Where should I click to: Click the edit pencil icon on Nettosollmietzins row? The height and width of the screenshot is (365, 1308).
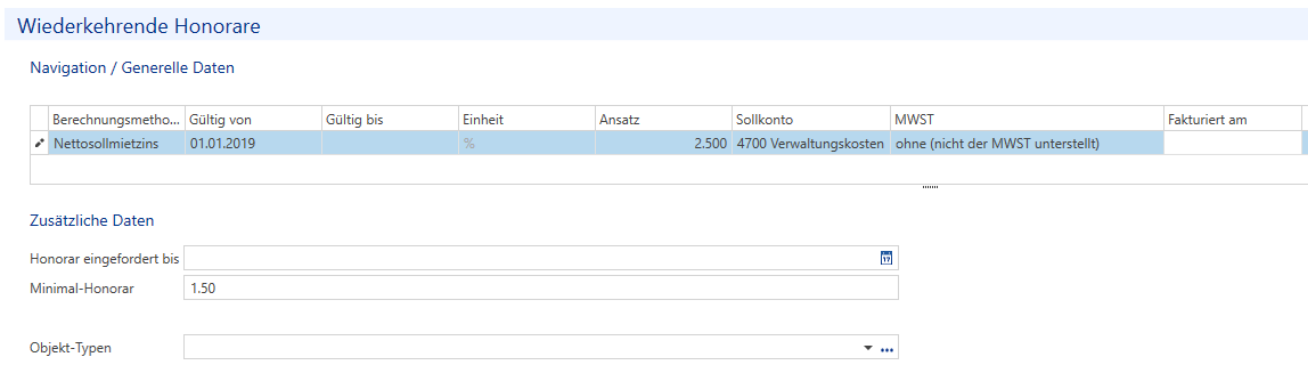click(x=40, y=144)
